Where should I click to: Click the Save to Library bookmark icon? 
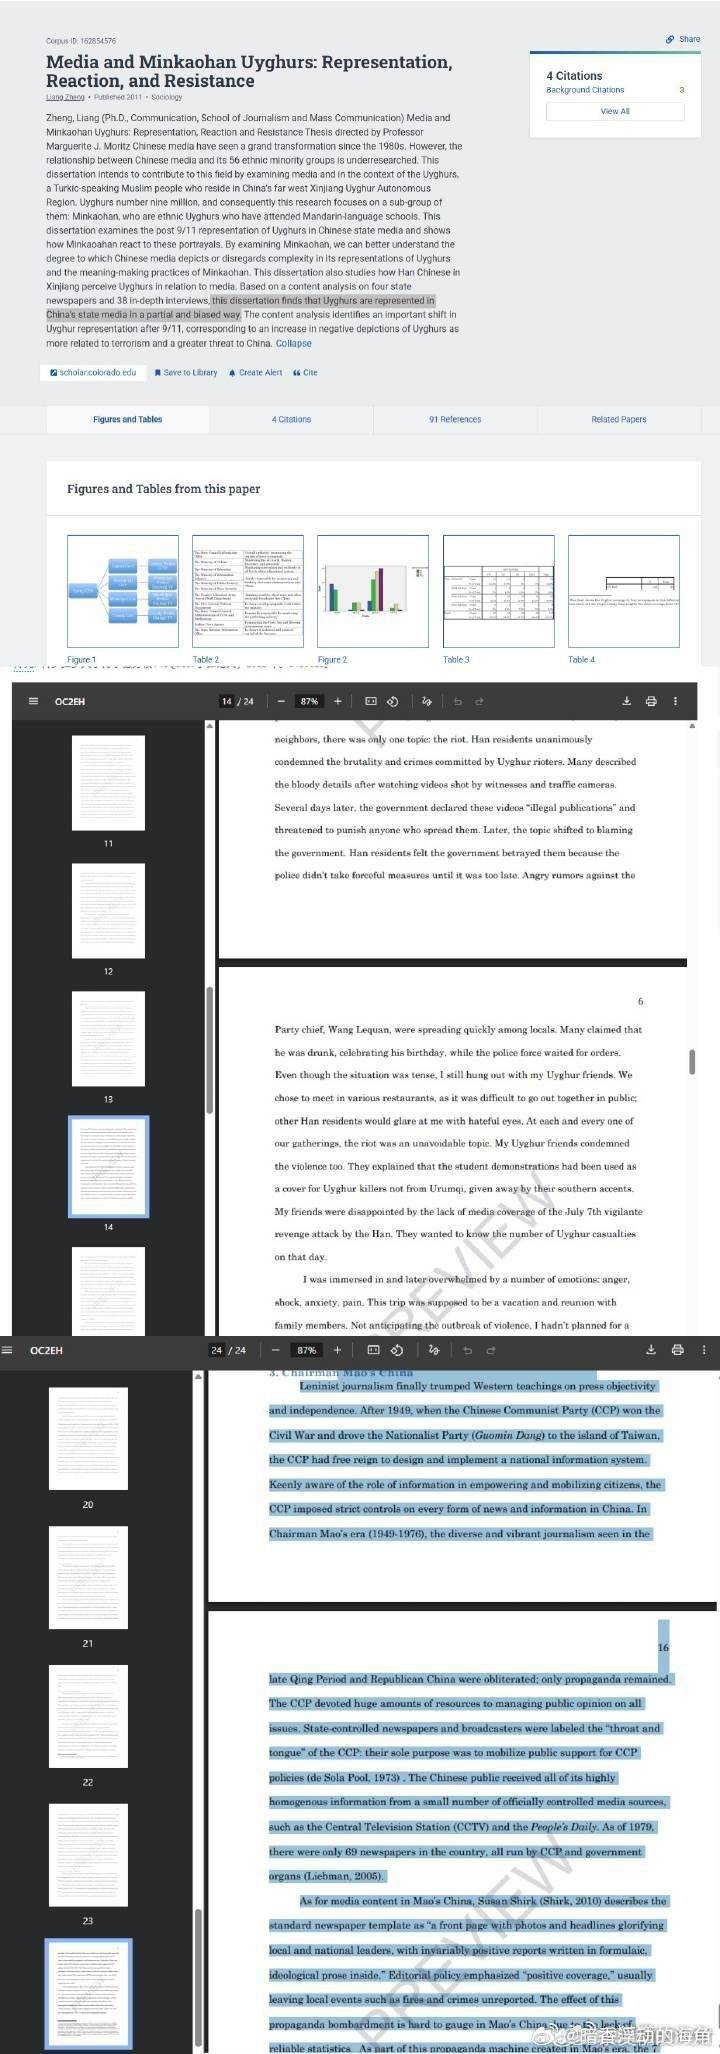[x=157, y=373]
